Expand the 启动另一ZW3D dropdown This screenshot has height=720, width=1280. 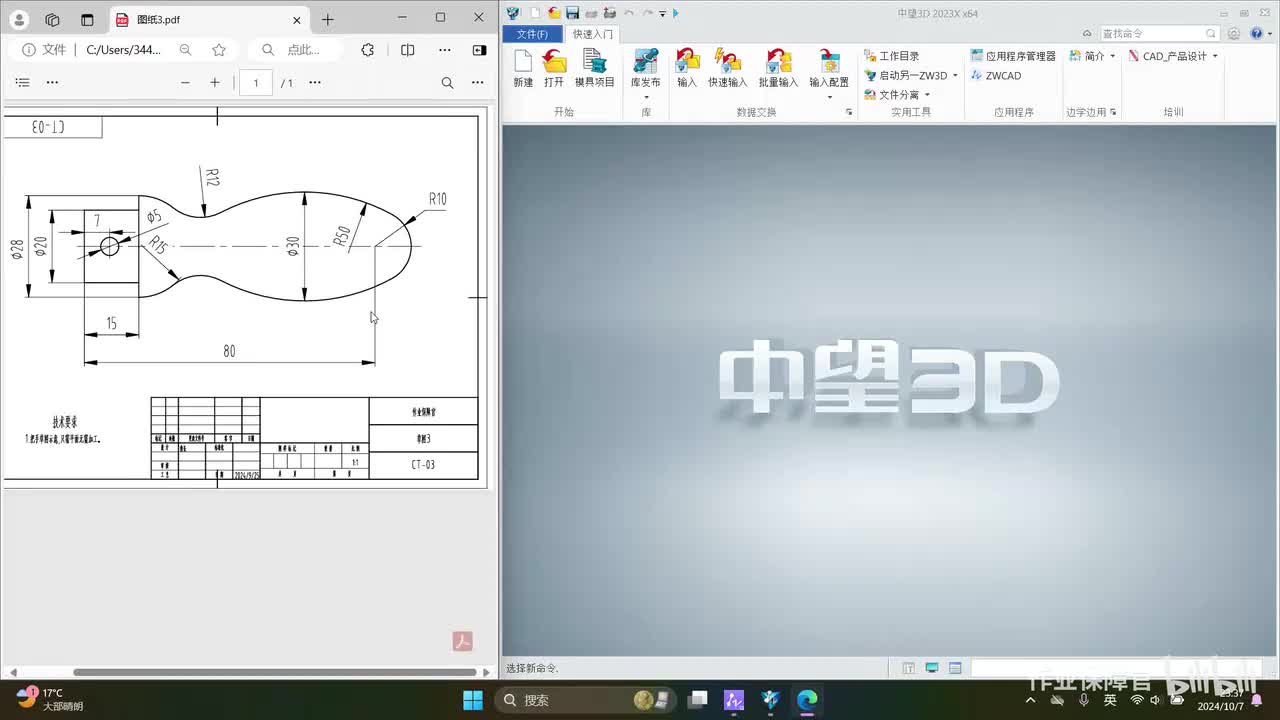(x=955, y=76)
